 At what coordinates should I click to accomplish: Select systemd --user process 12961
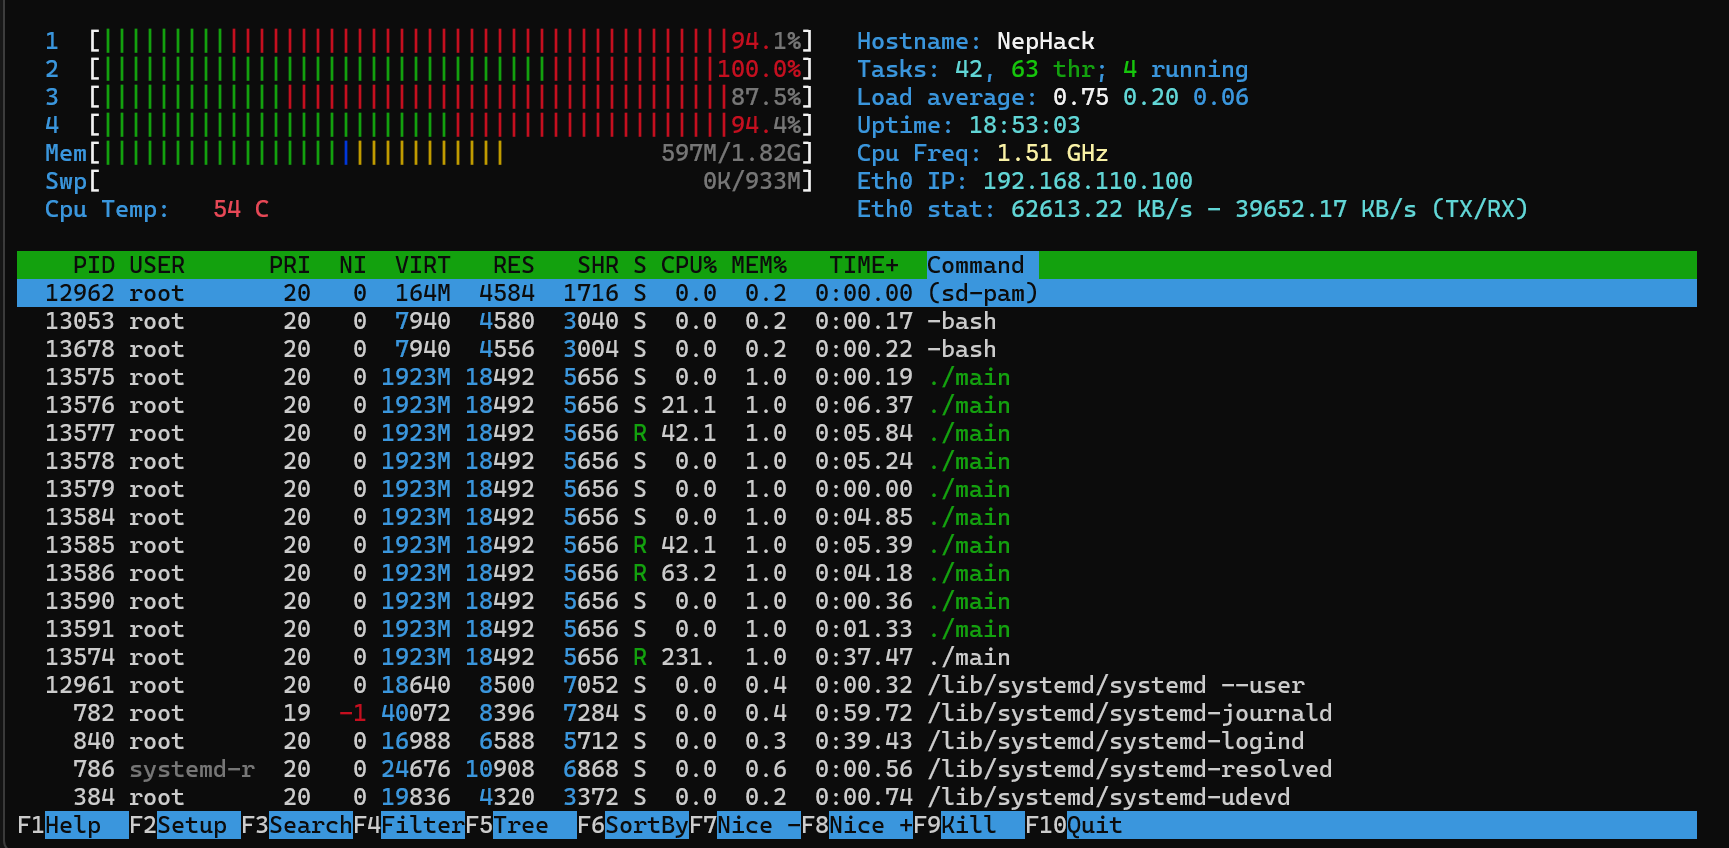pos(857,685)
